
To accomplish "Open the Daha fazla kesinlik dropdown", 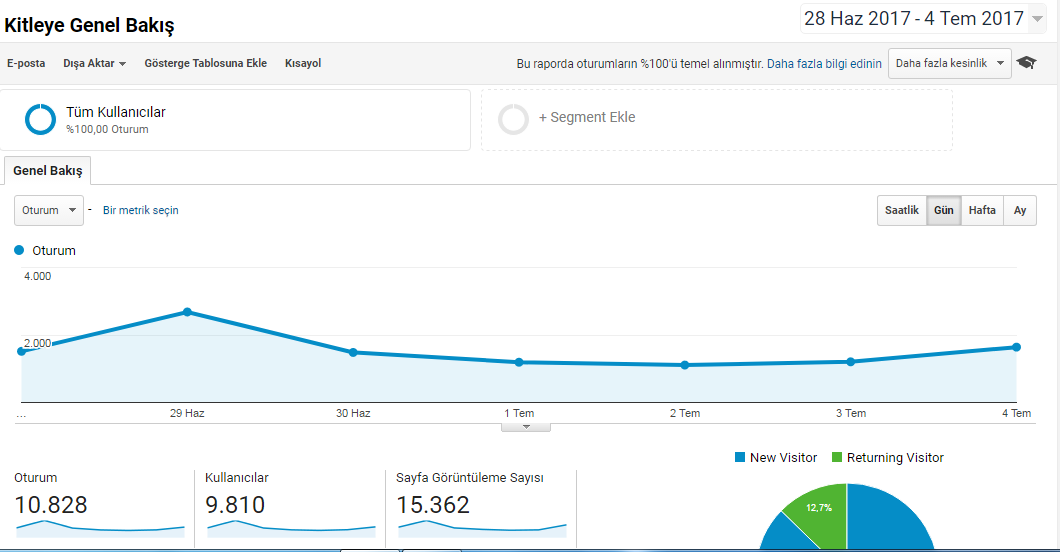I will point(950,63).
